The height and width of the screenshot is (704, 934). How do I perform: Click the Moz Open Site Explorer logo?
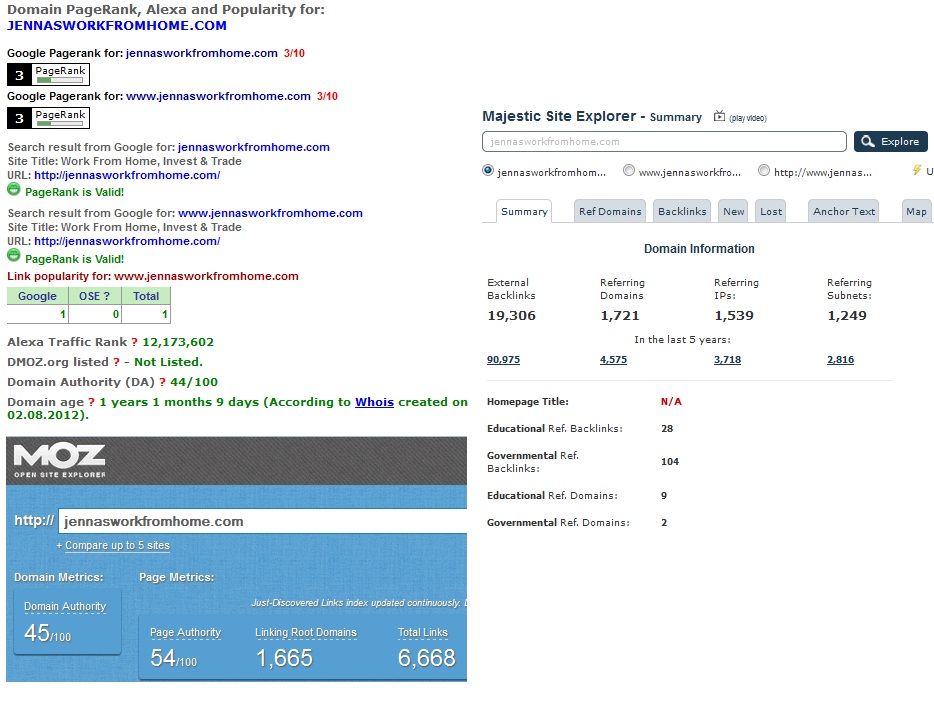tap(60, 461)
